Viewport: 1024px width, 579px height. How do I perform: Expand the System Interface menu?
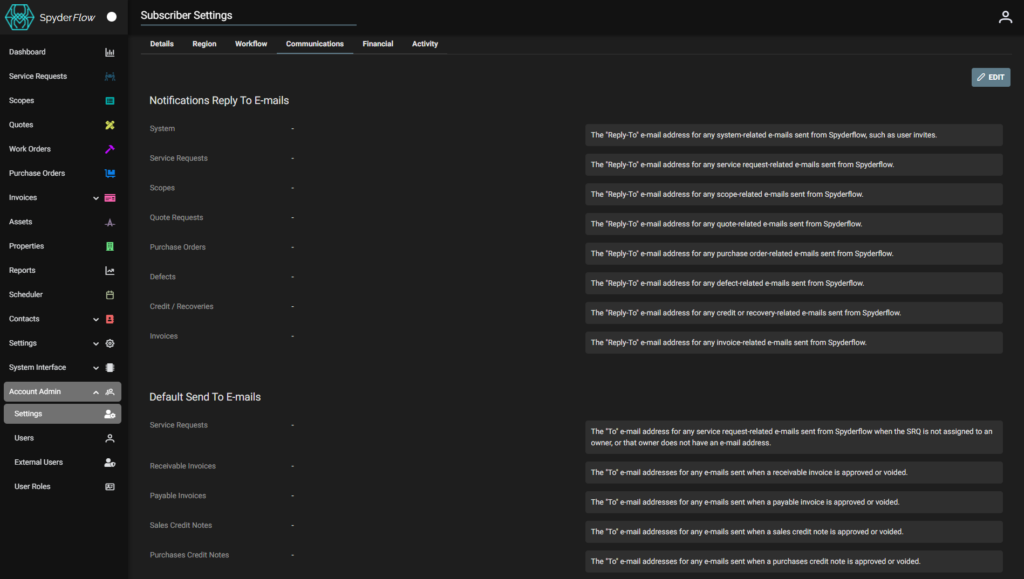[x=96, y=368]
